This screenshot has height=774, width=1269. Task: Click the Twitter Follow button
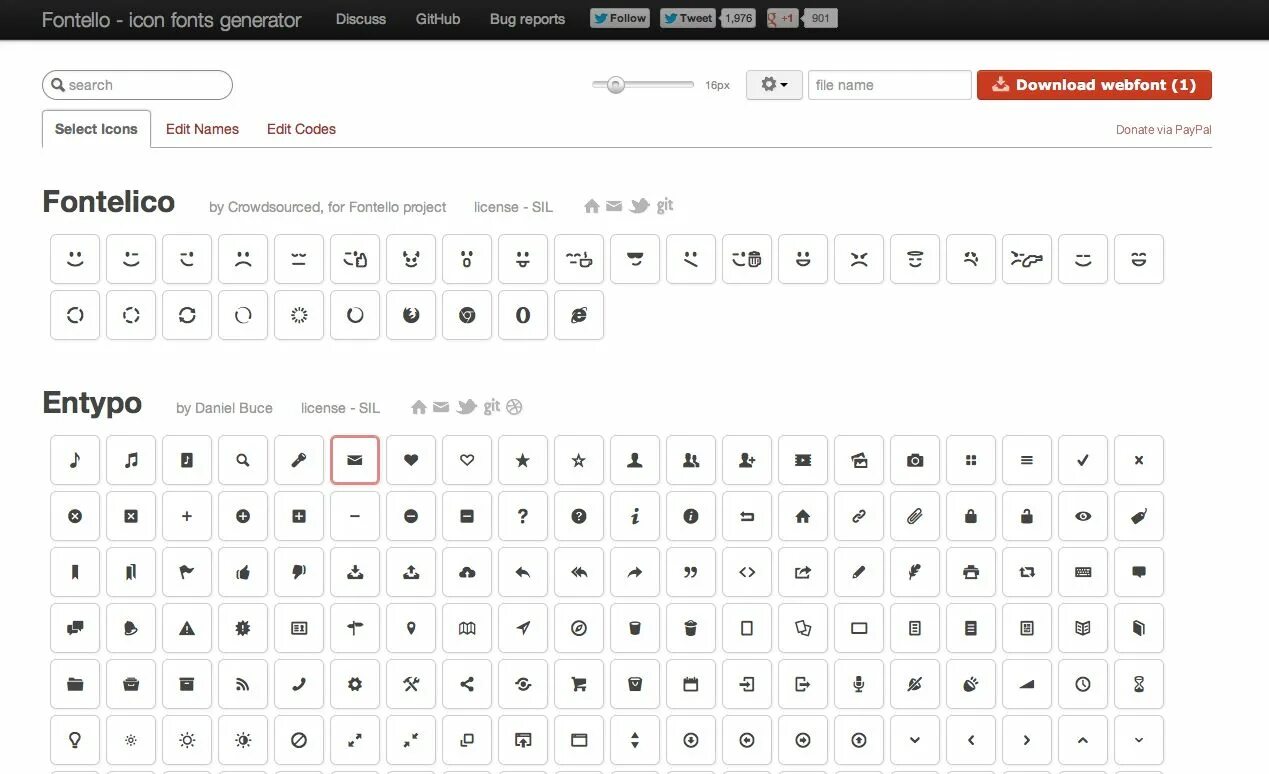pos(620,18)
